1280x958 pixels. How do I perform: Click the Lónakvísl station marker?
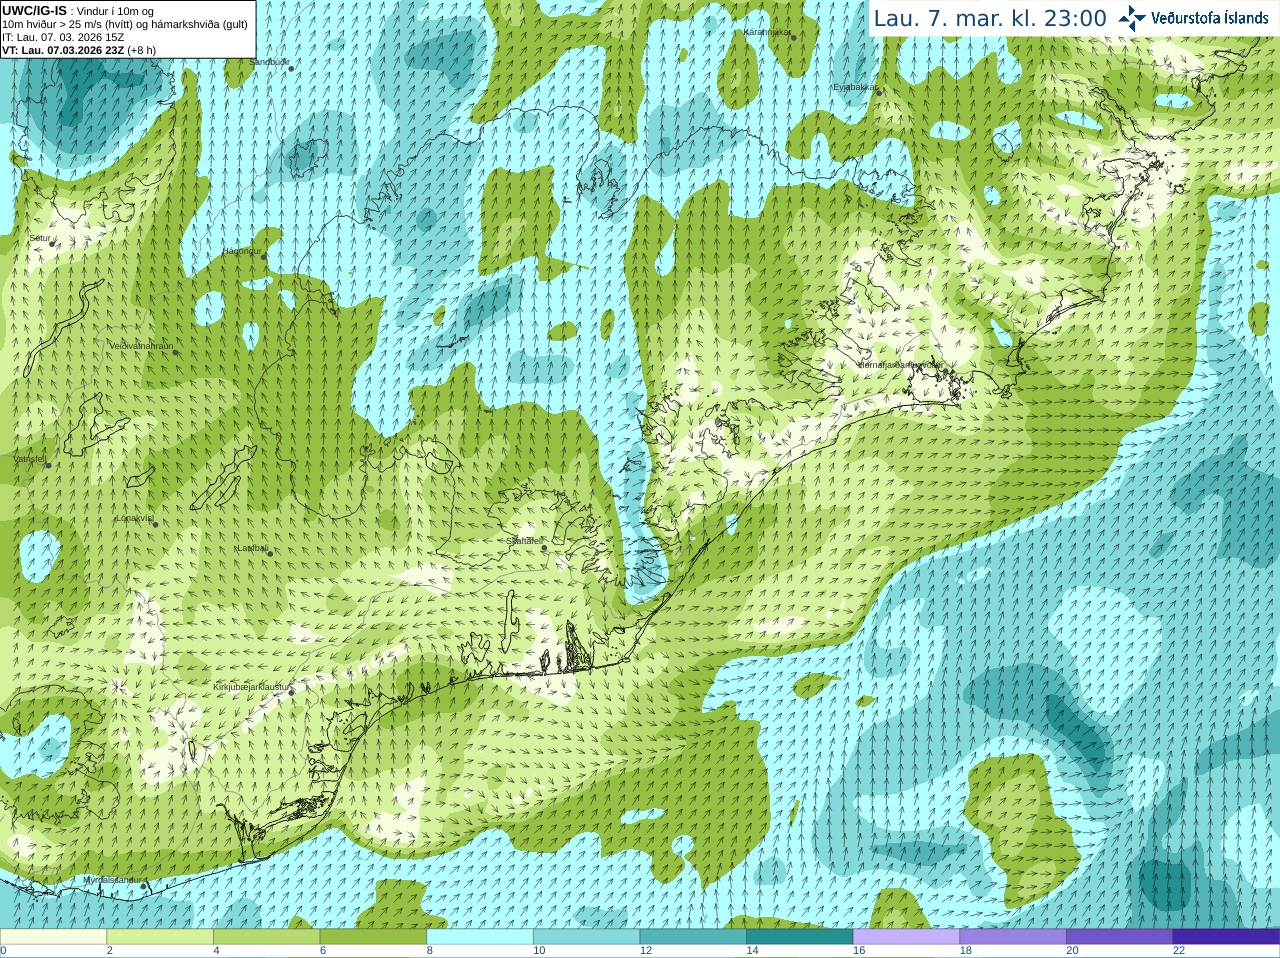click(x=155, y=524)
